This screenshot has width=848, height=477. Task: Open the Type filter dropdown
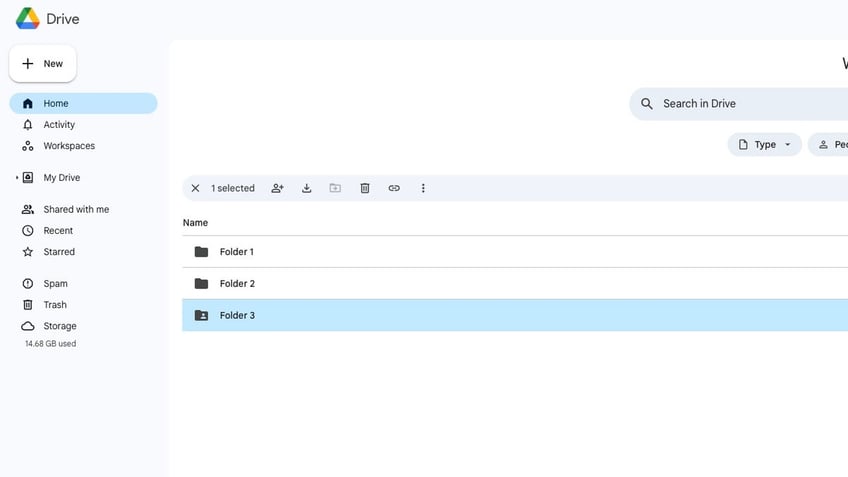[x=764, y=144]
